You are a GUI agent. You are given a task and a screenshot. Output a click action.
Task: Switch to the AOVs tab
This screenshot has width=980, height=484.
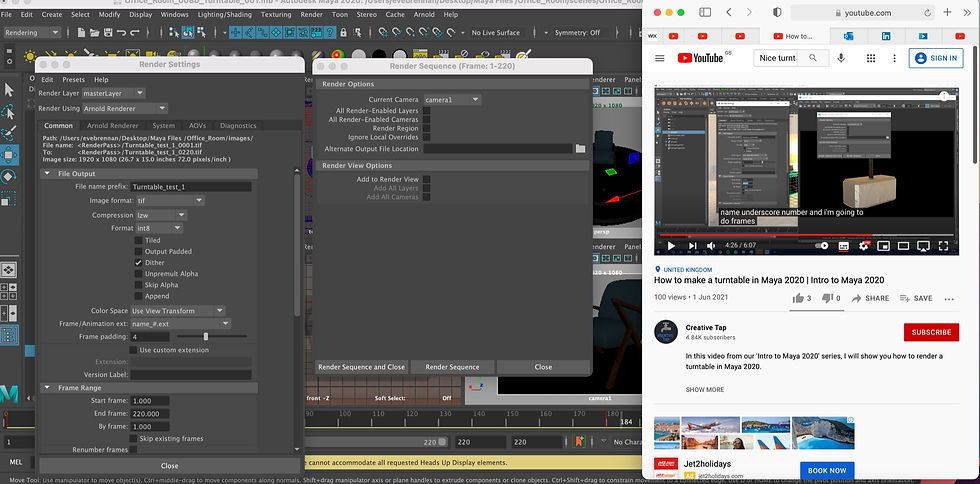pyautogui.click(x=198, y=126)
